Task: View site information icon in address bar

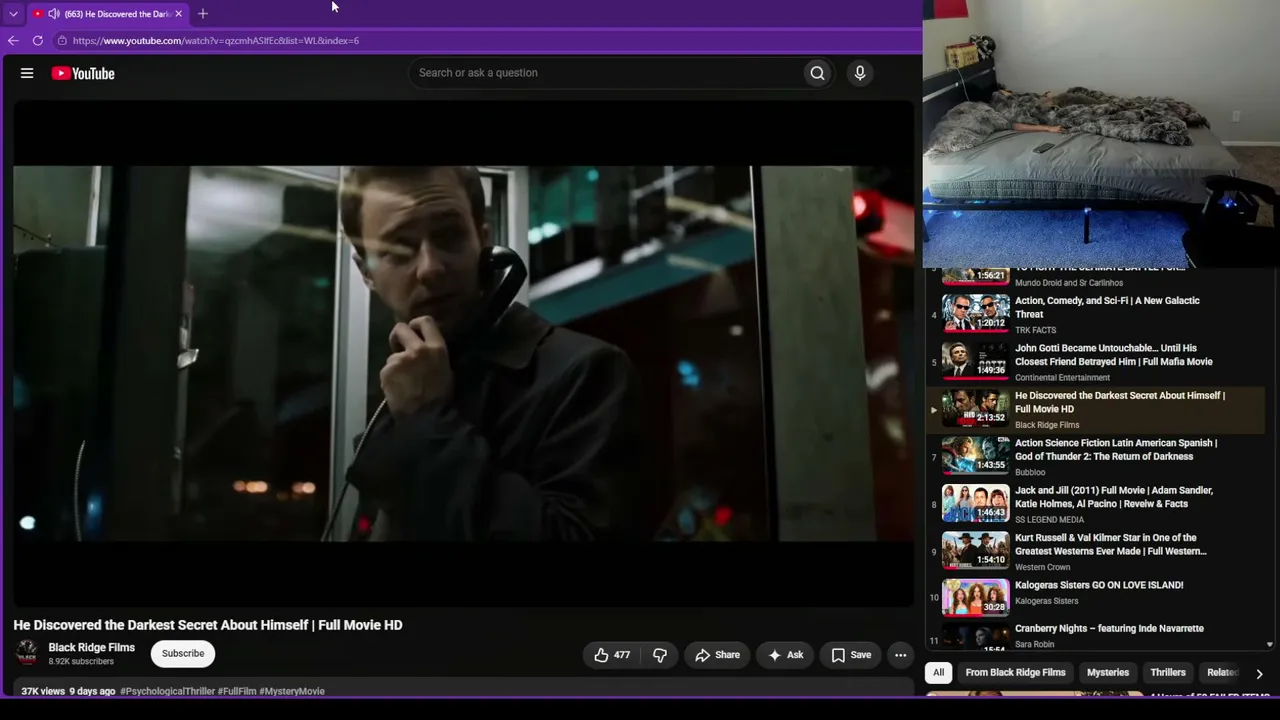Action: pos(62,41)
